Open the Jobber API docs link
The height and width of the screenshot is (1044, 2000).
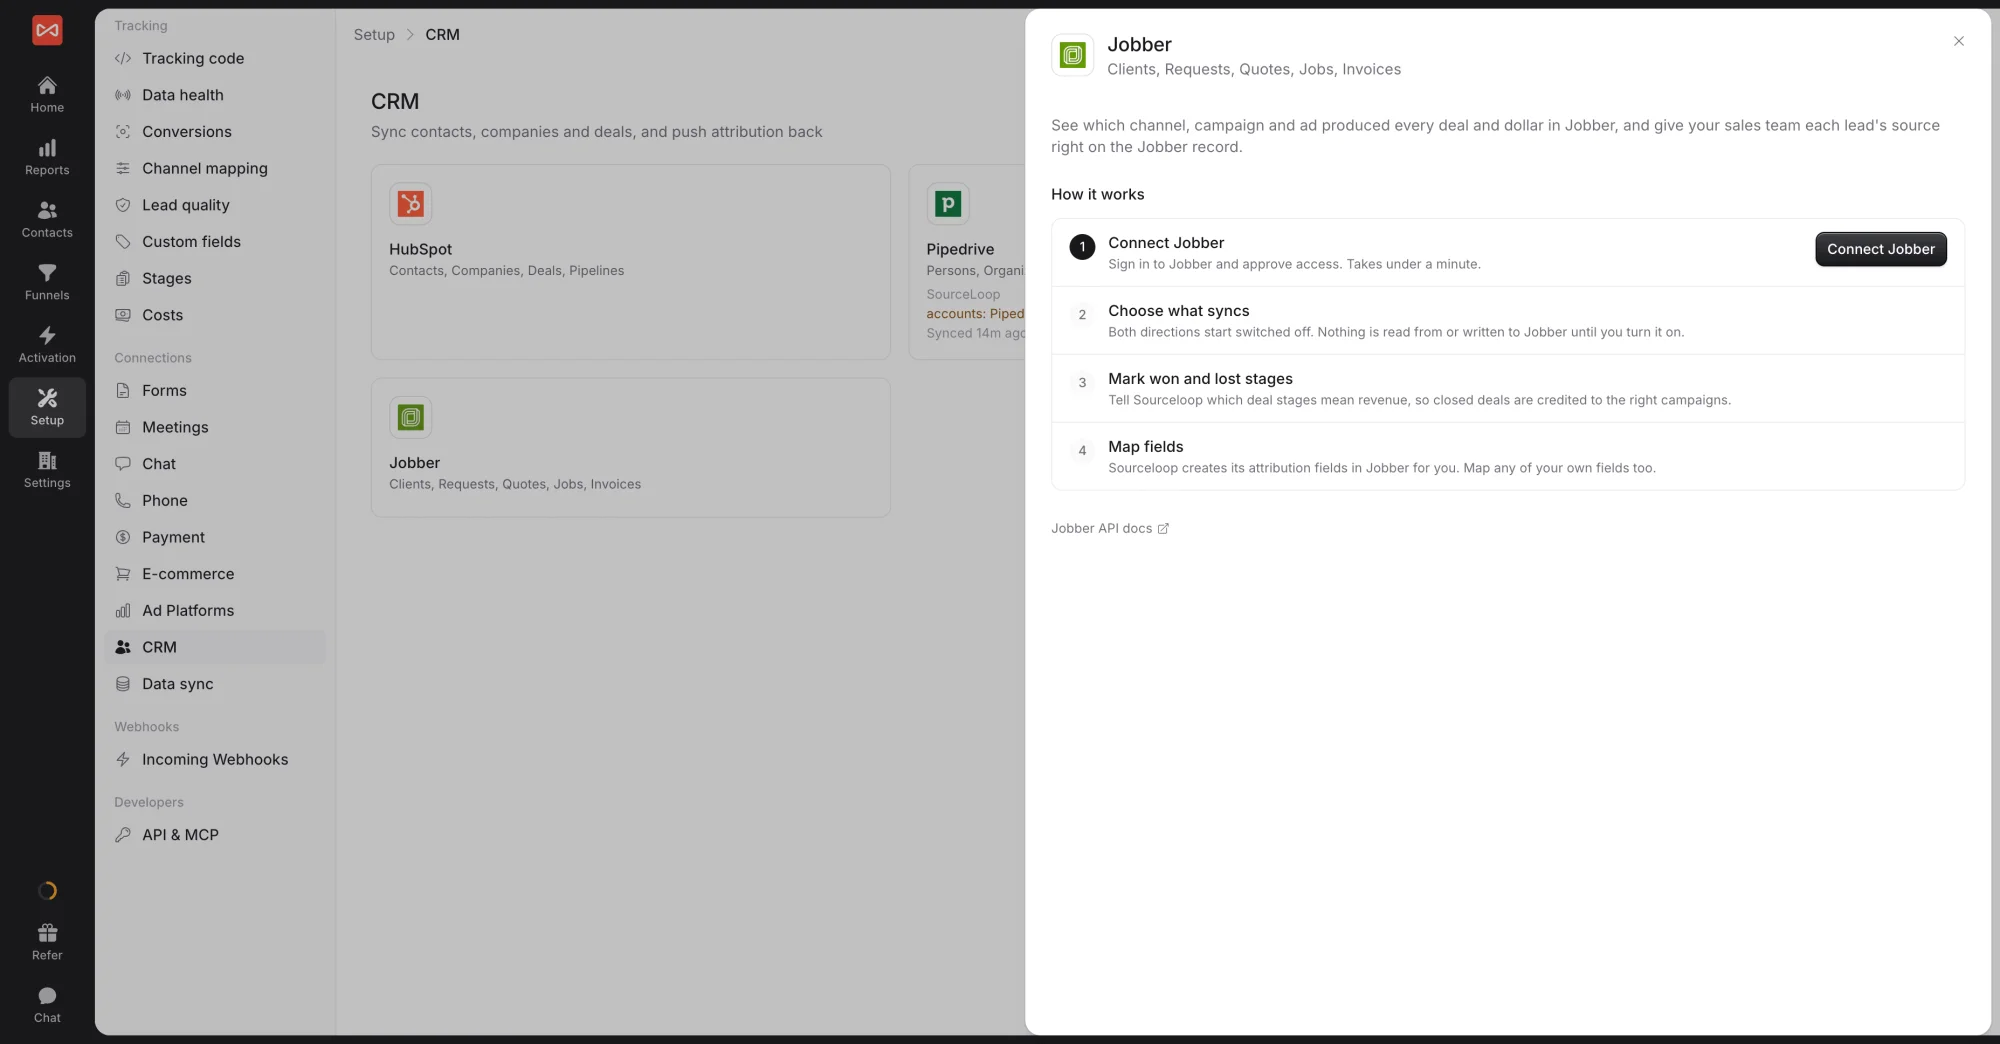click(1109, 528)
